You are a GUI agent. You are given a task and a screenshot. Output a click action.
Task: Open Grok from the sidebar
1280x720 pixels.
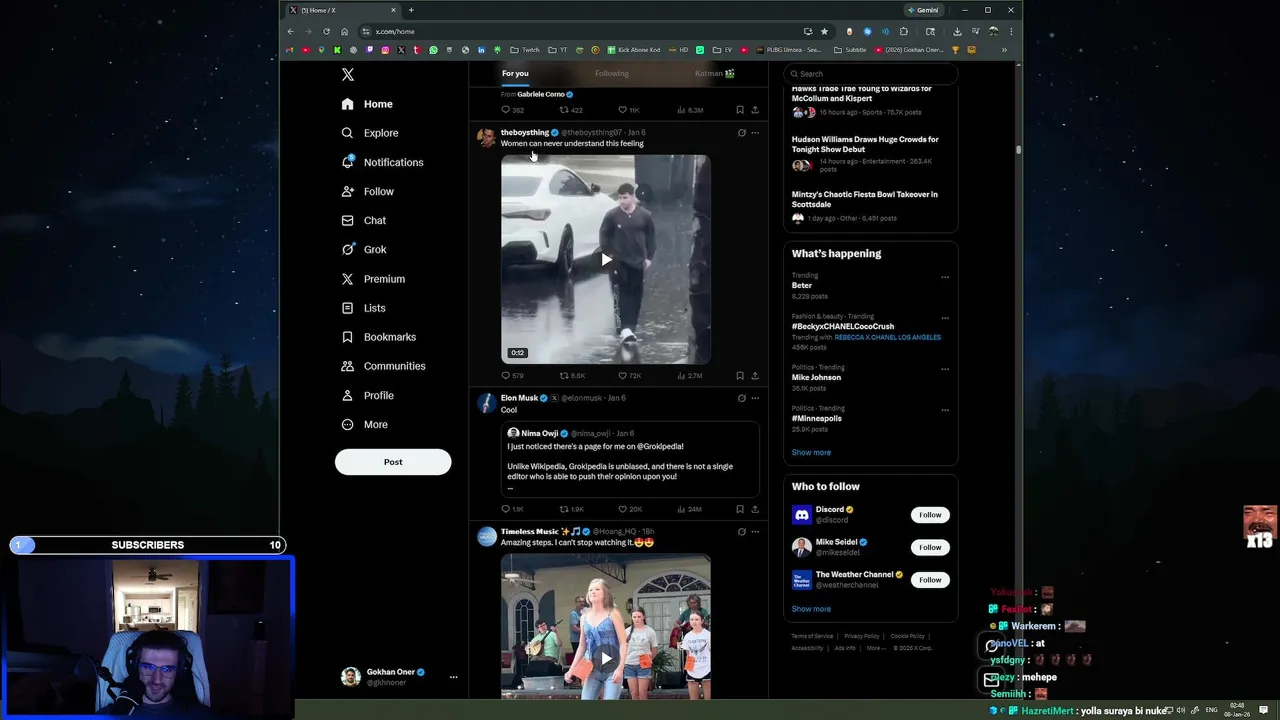point(364,249)
